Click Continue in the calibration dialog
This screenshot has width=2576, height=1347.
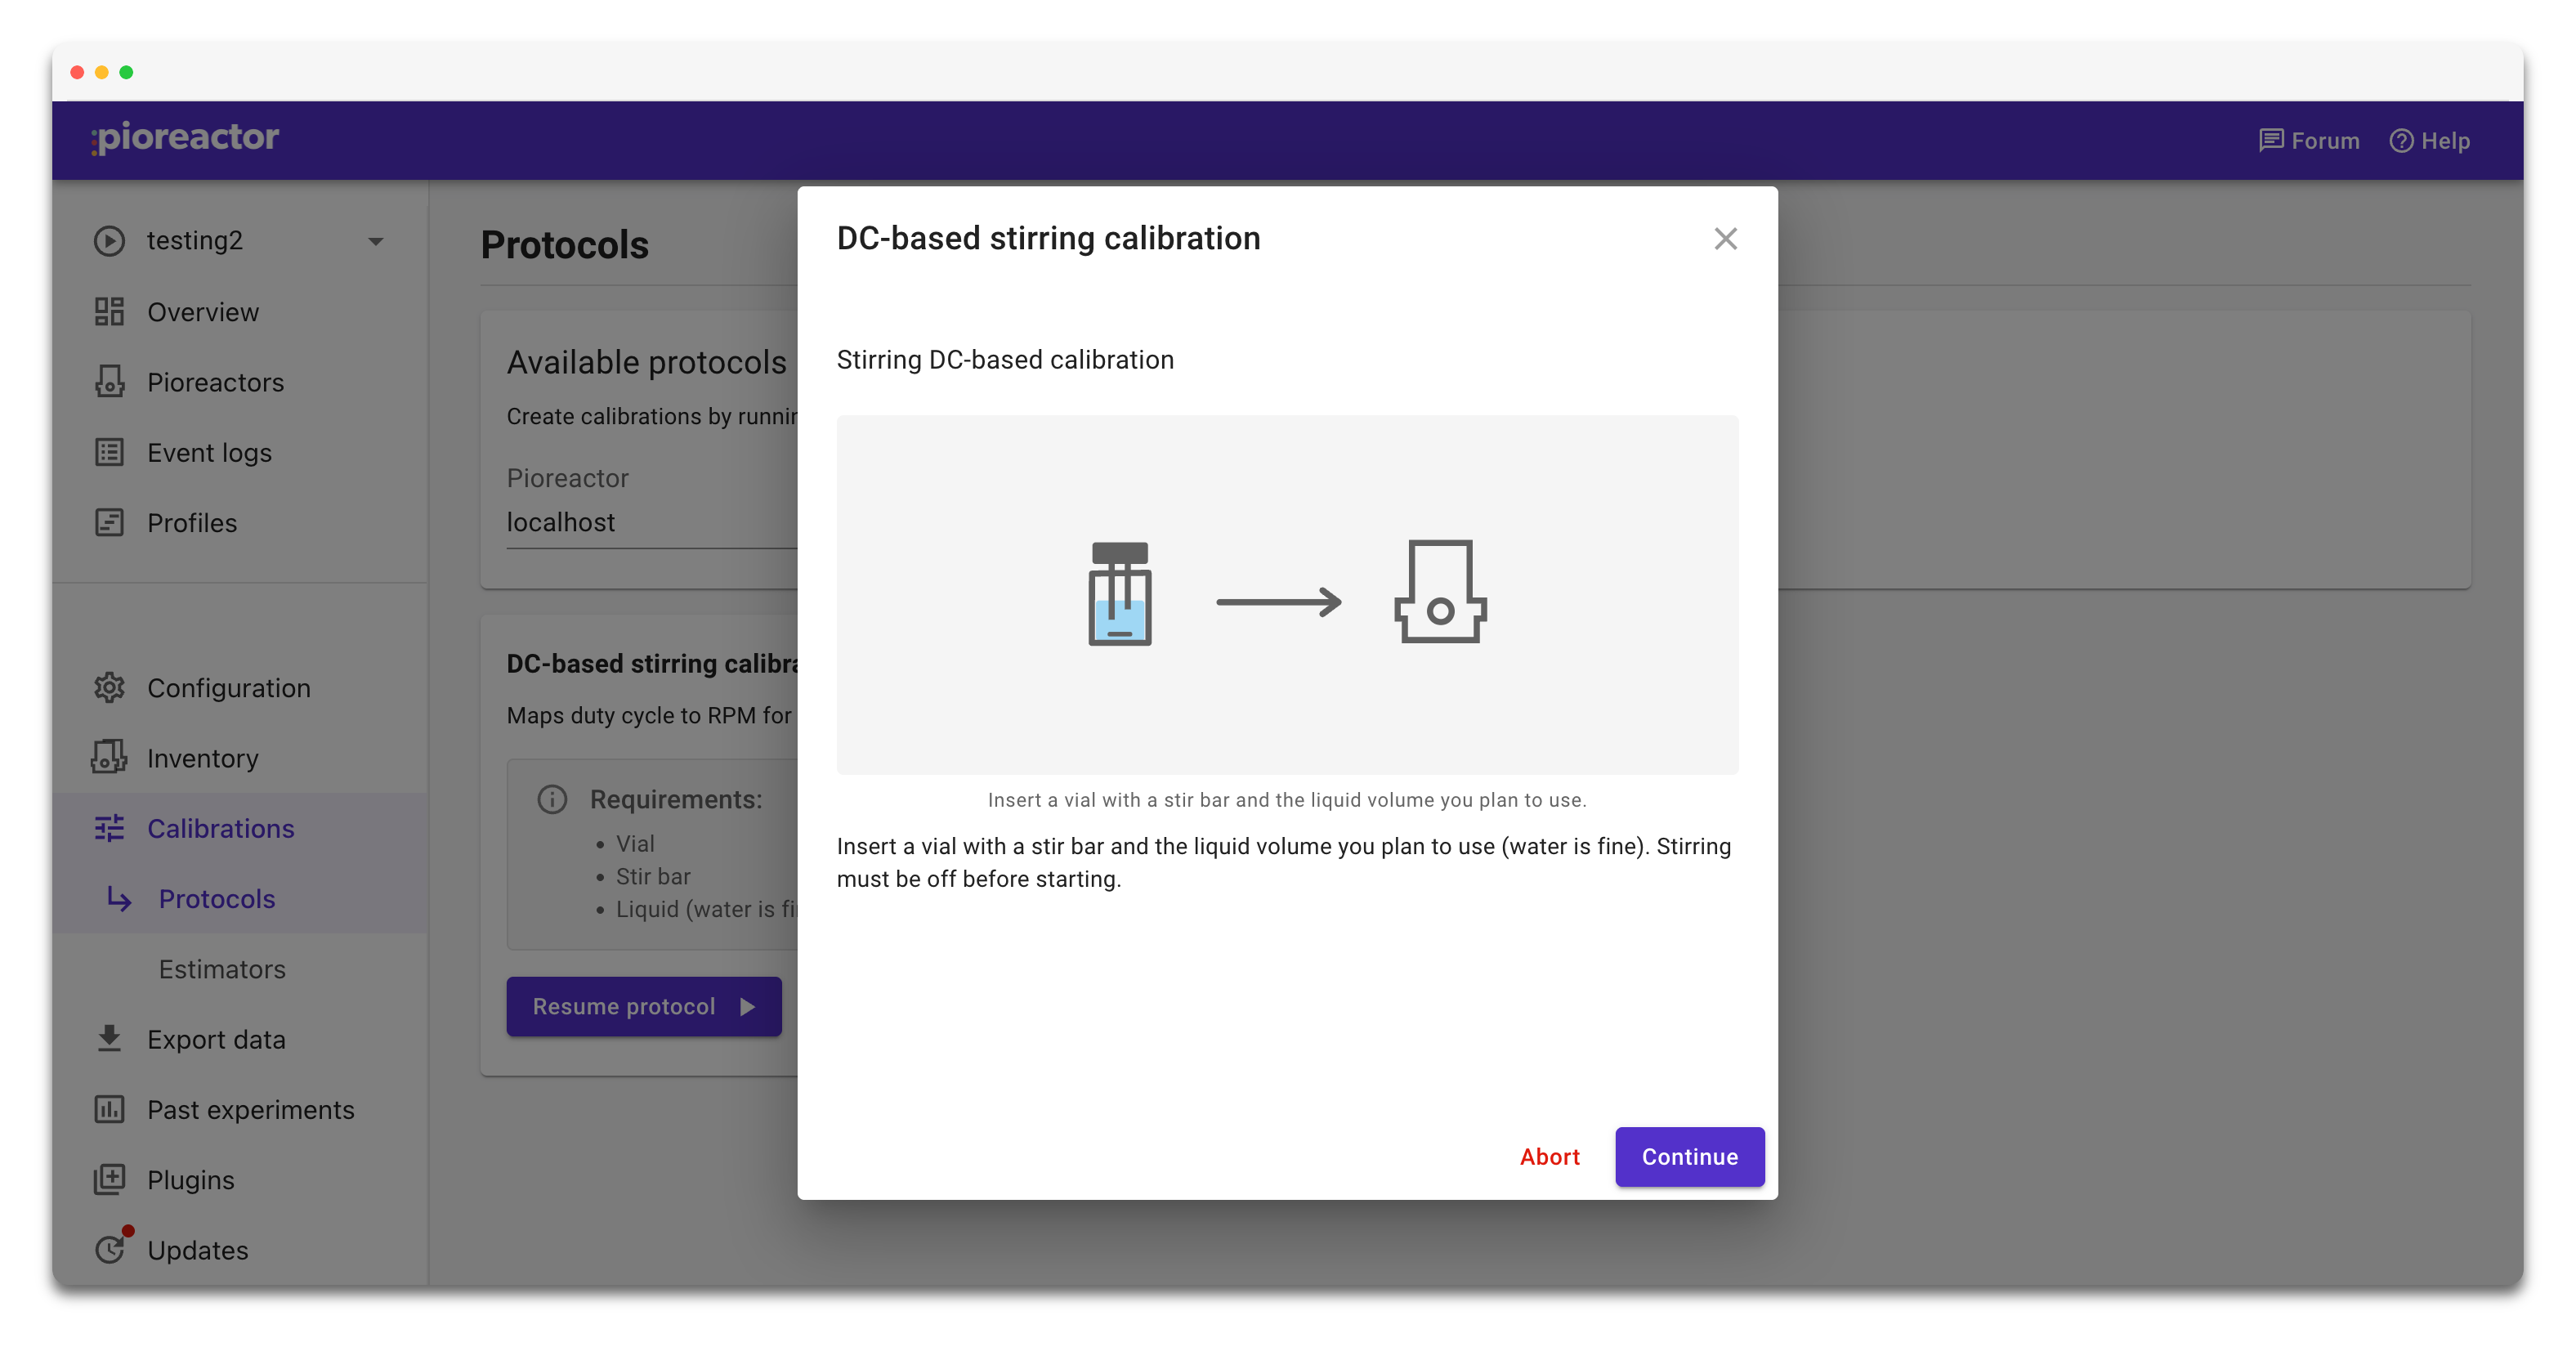pos(1688,1157)
